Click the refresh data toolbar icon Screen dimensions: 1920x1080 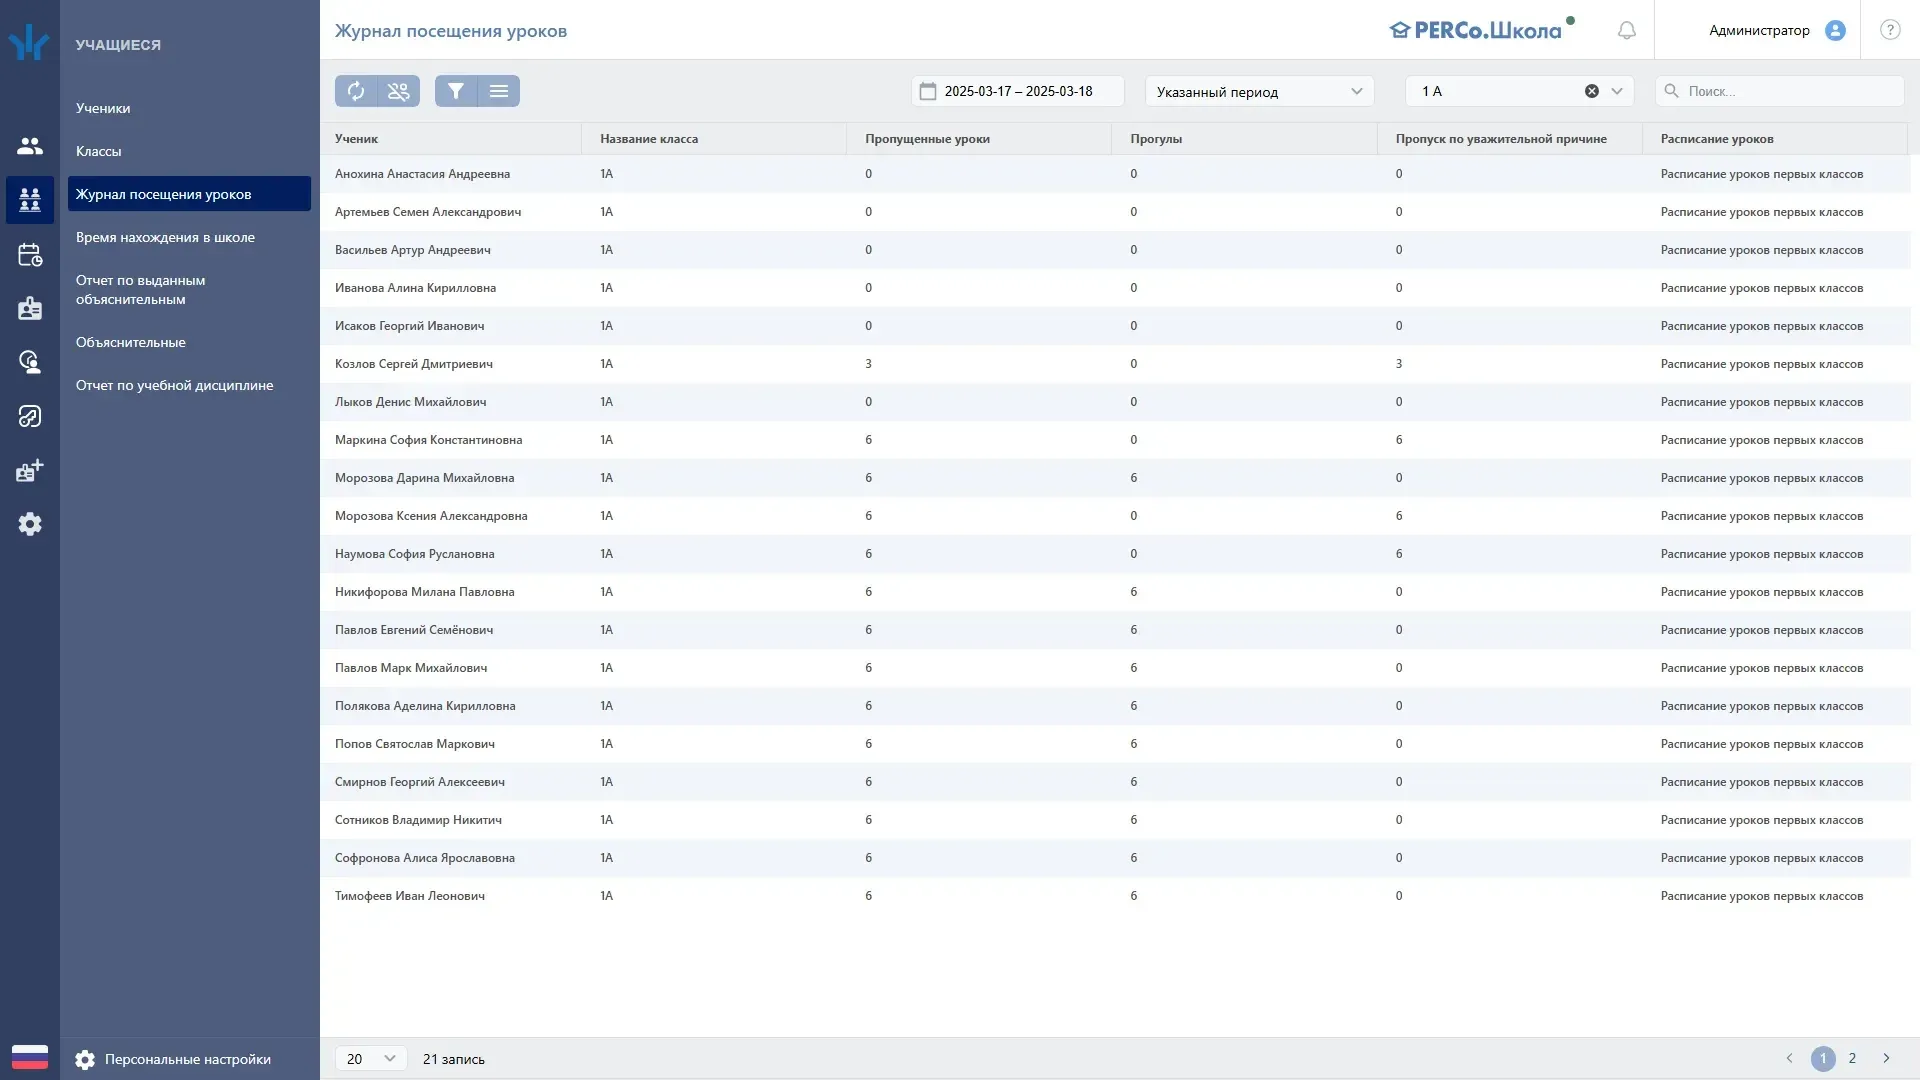tap(356, 91)
